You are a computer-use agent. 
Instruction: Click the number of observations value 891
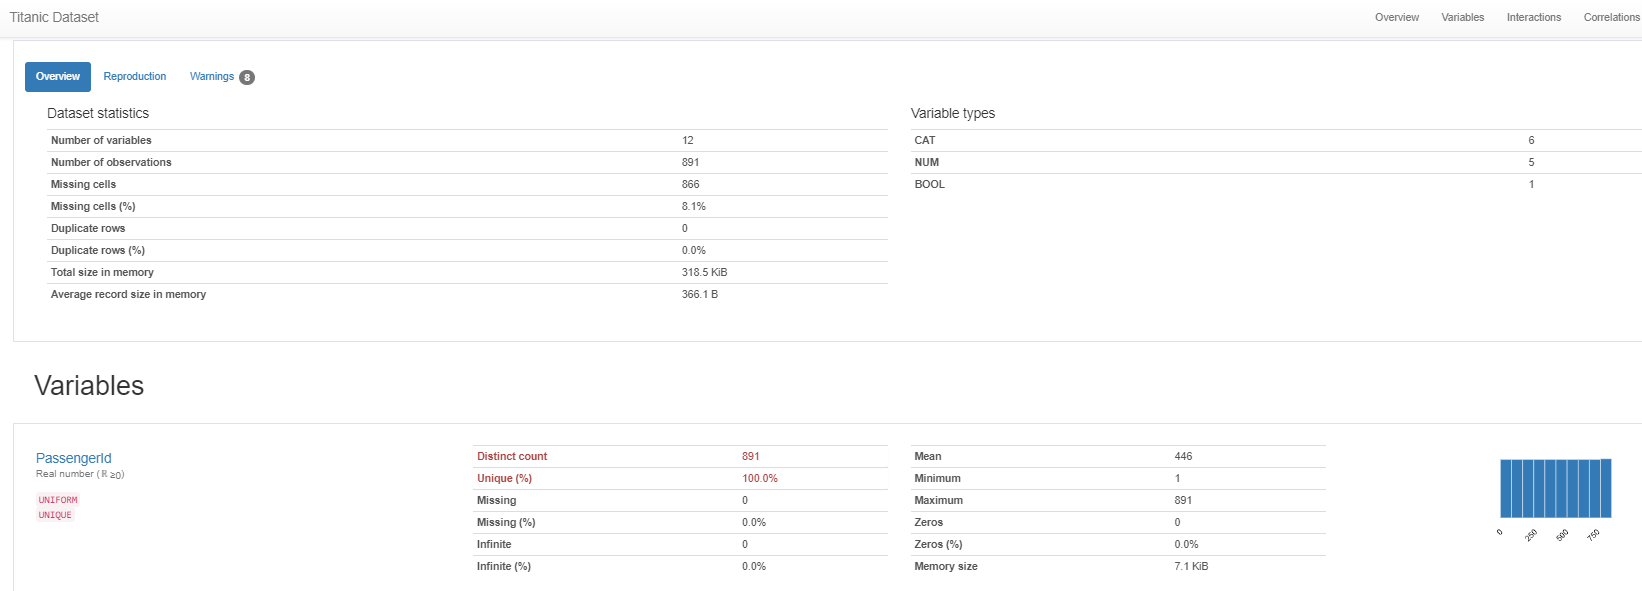690,162
